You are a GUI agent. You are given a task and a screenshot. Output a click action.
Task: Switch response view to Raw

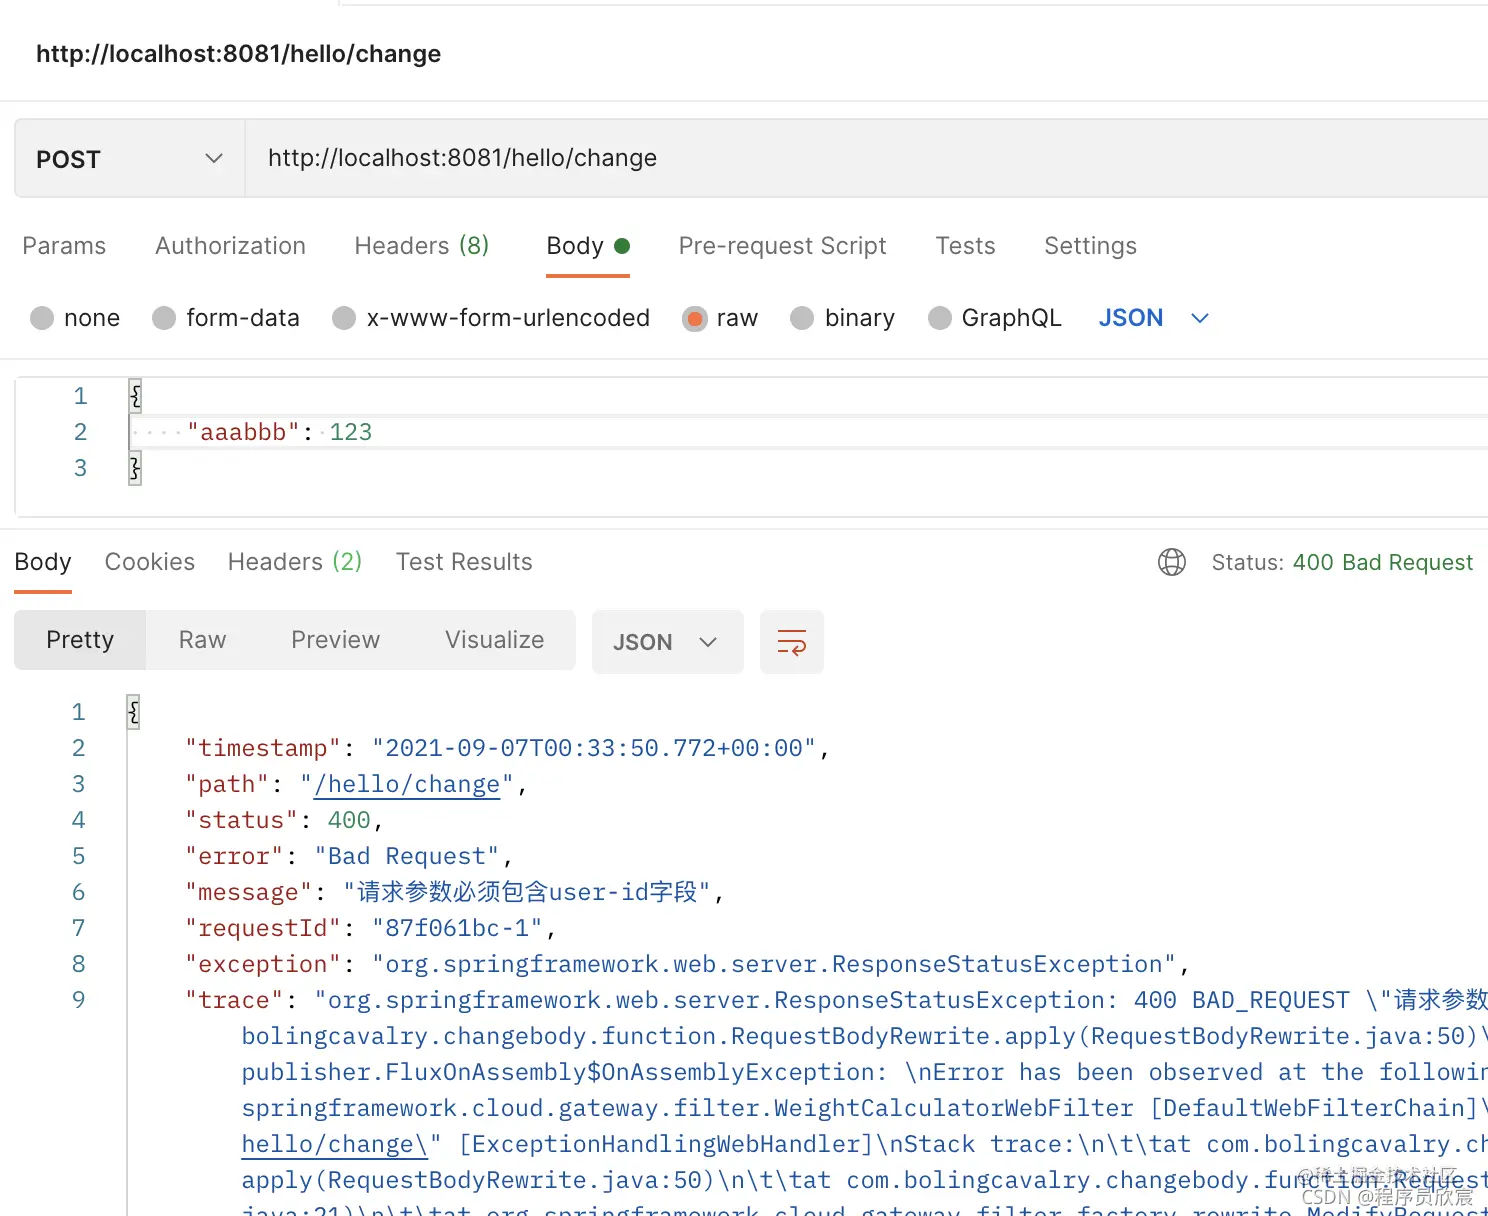click(x=202, y=640)
